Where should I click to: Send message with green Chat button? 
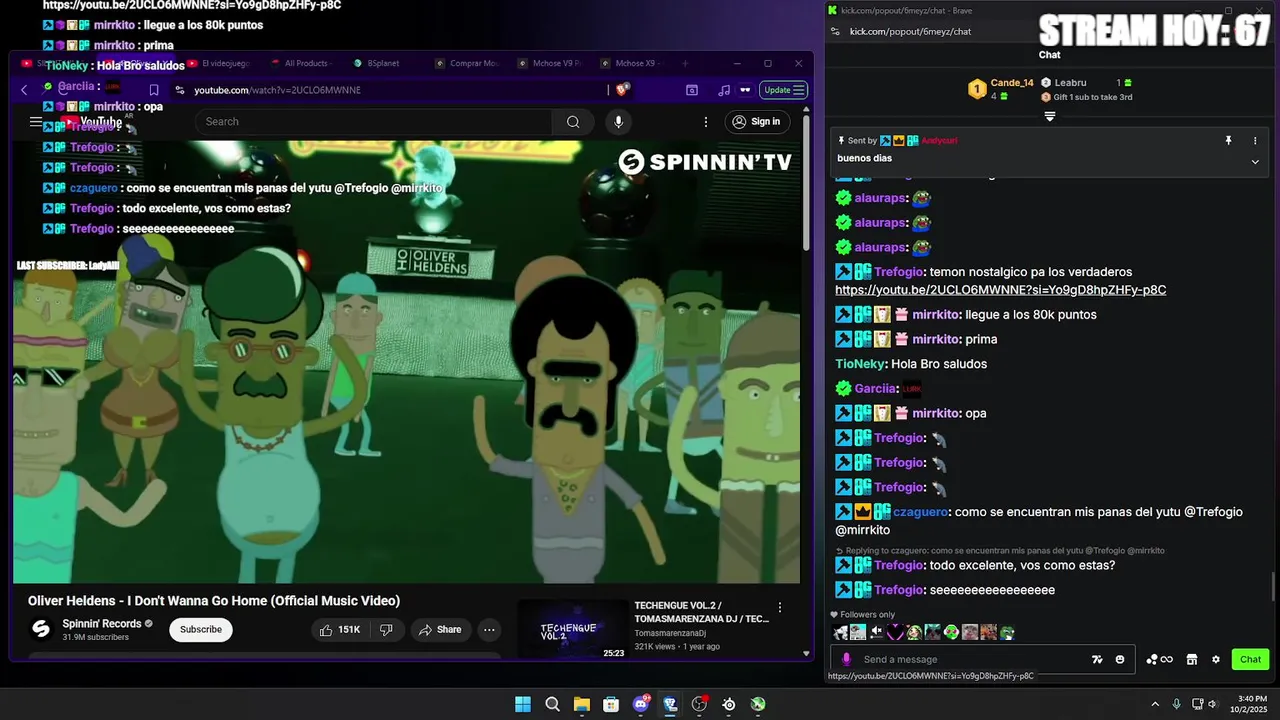click(1251, 659)
